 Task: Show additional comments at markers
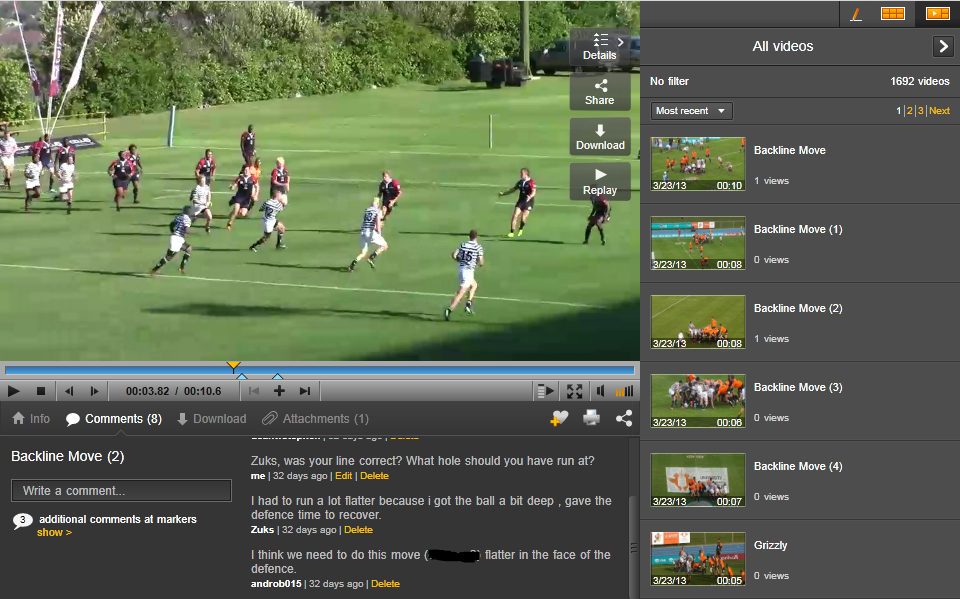(54, 532)
